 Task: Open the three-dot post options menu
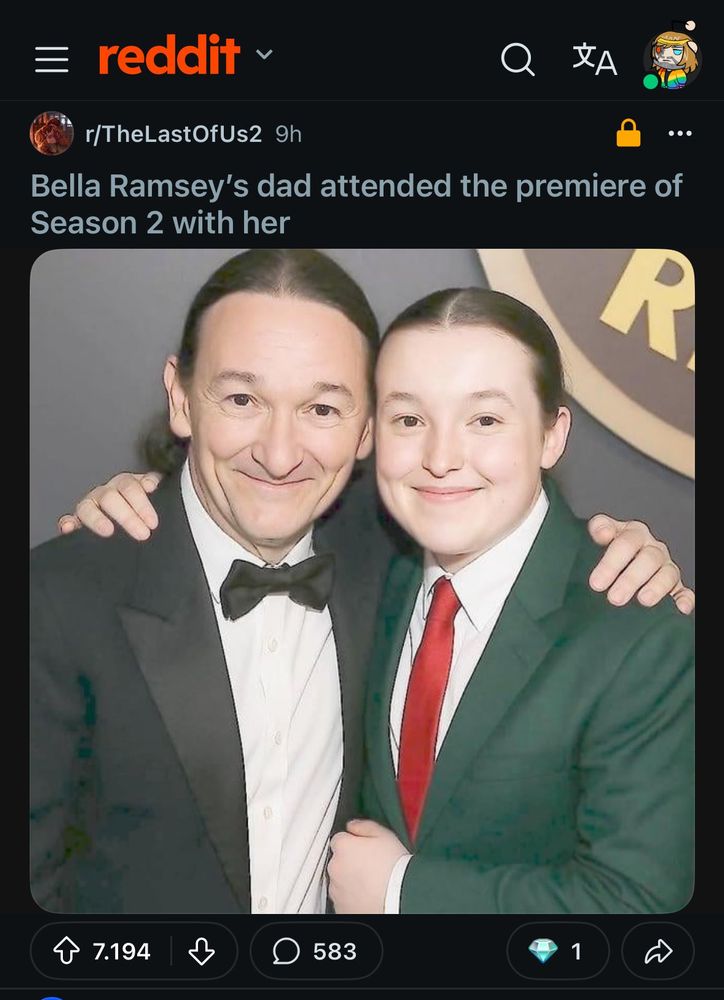tap(679, 133)
